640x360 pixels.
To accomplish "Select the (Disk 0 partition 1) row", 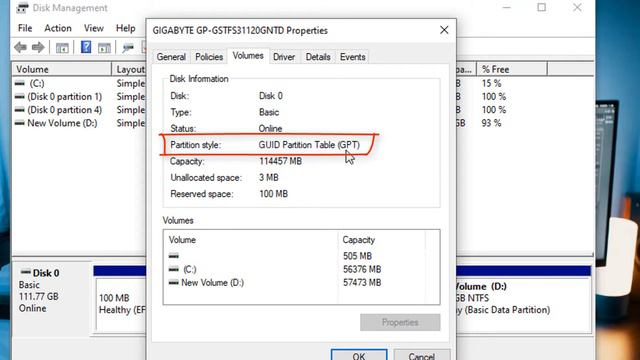I will (x=80, y=97).
